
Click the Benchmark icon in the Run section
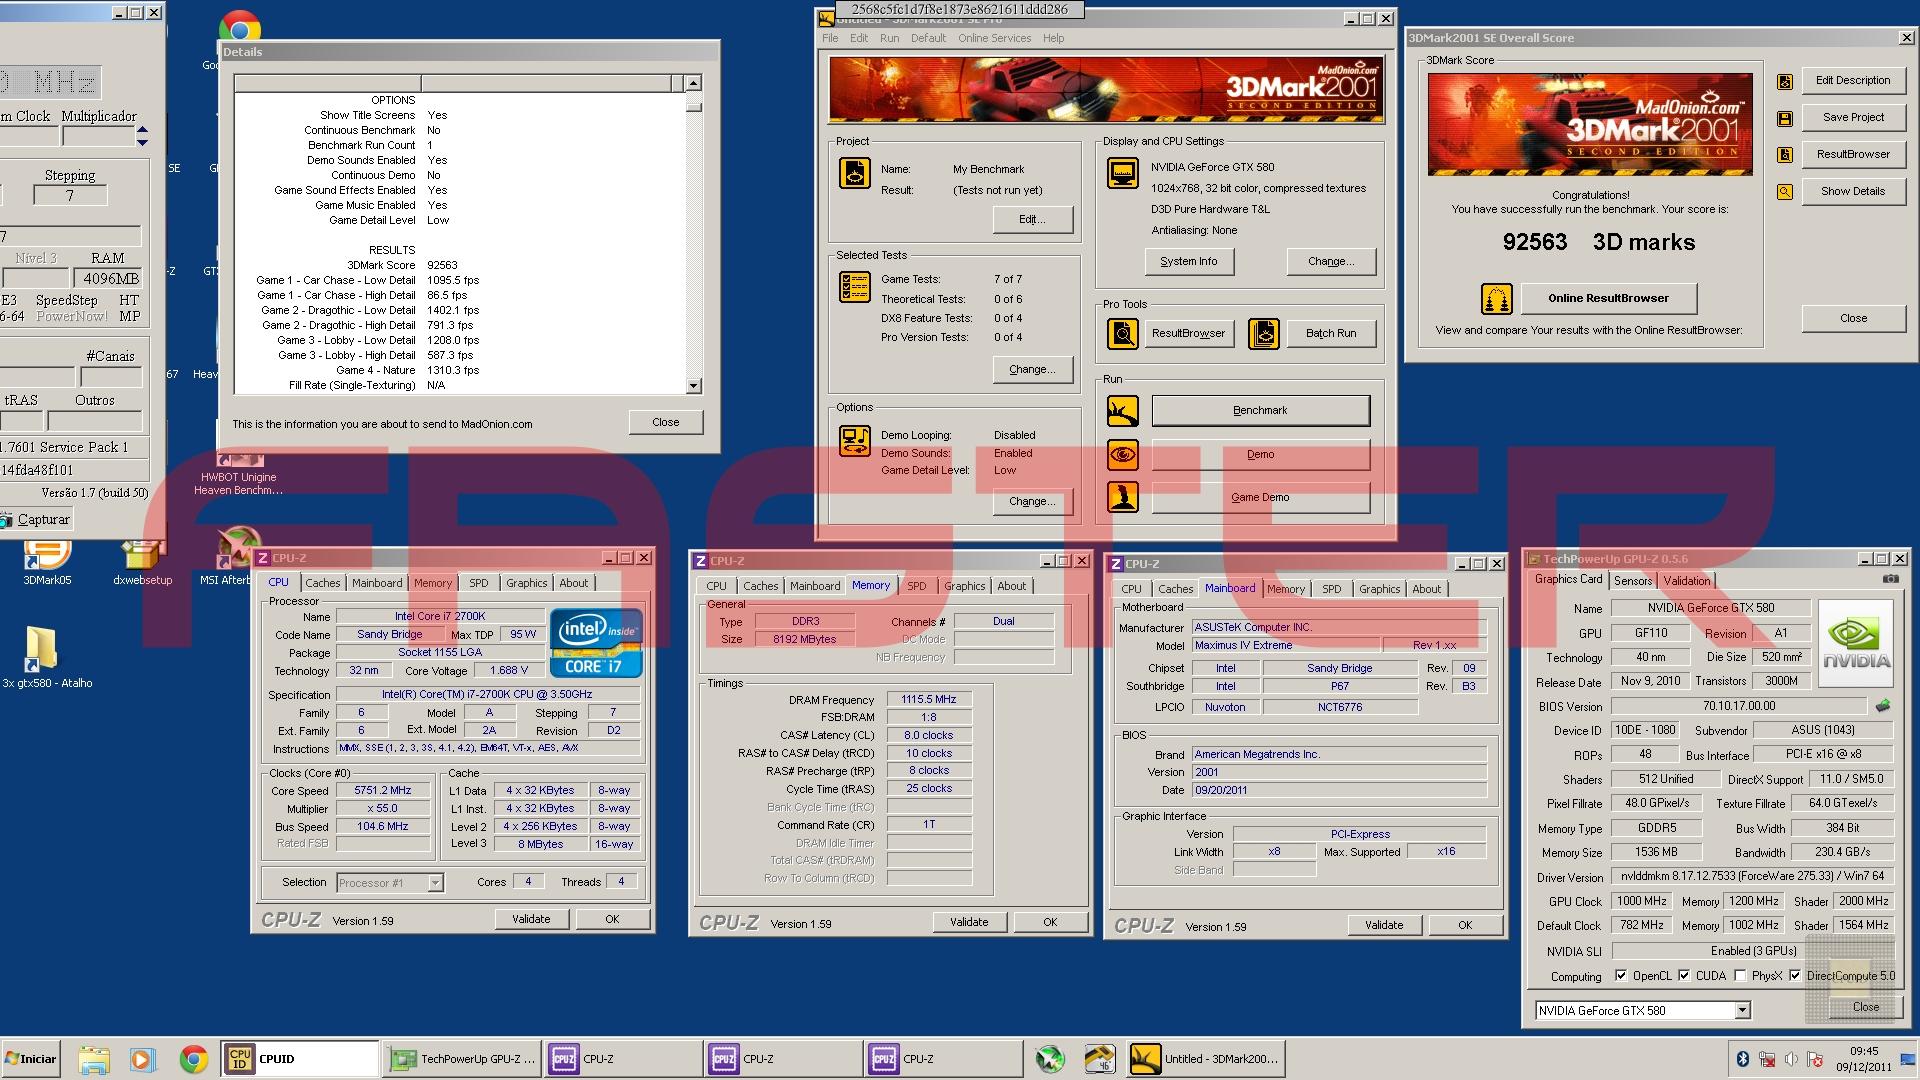point(1123,411)
